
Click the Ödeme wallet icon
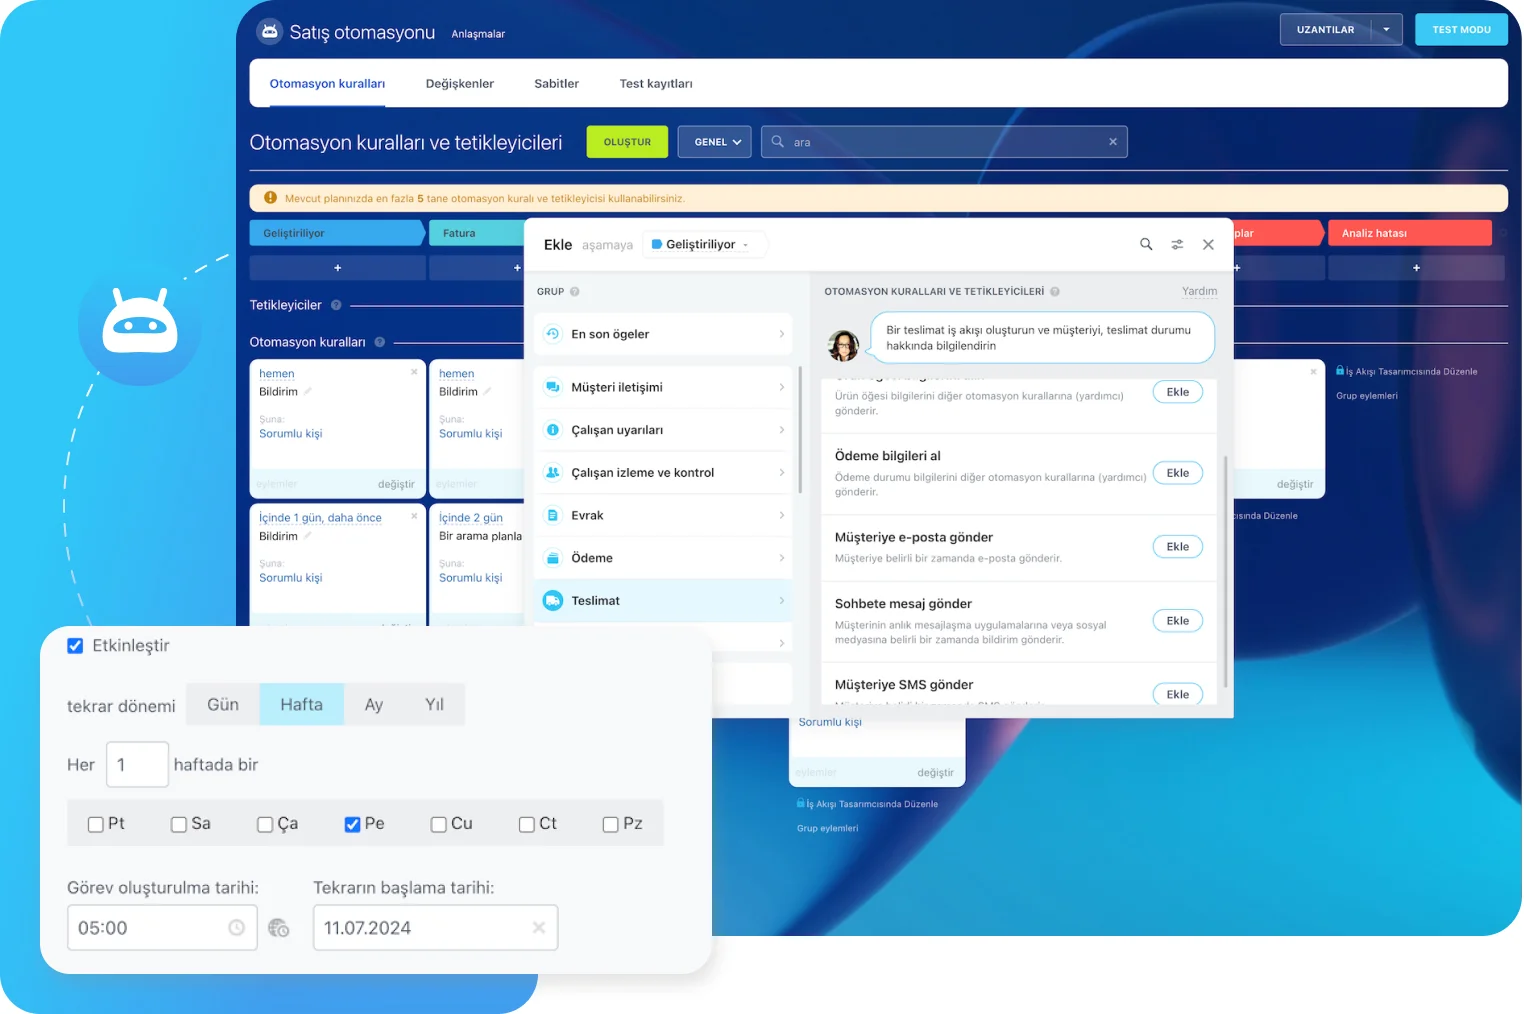(553, 557)
